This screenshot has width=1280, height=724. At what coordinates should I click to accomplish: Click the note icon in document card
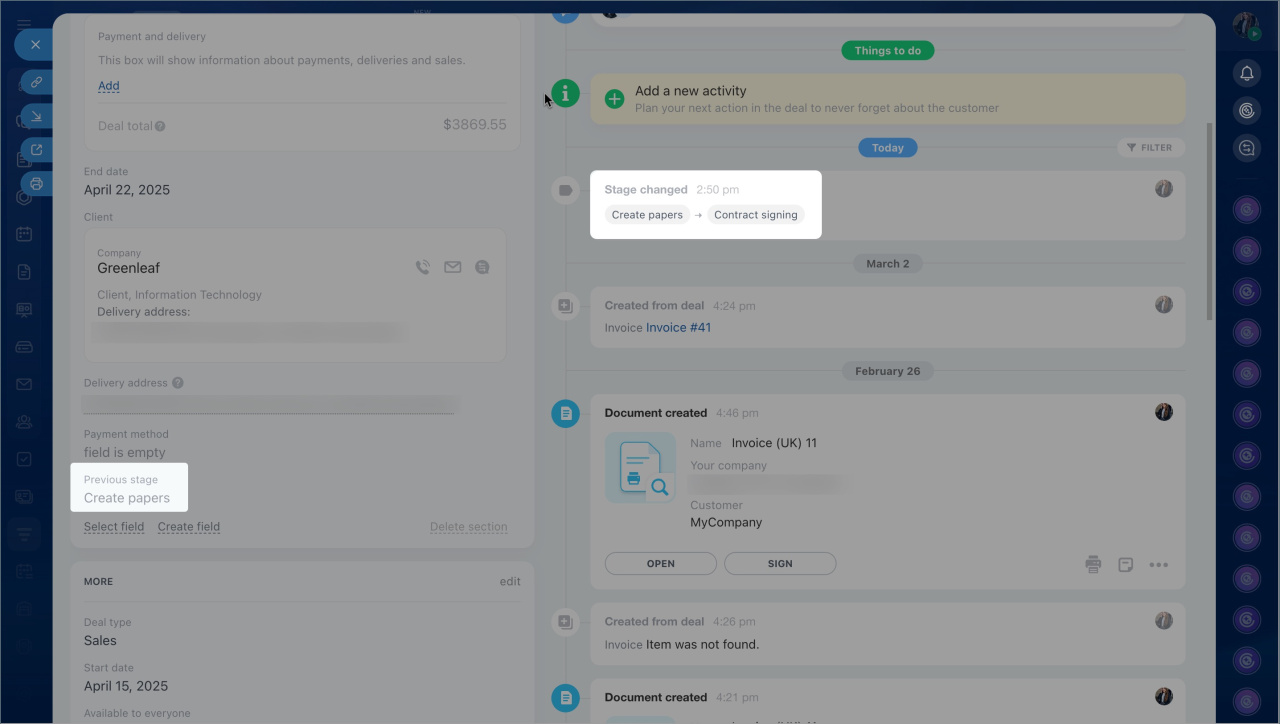pyautogui.click(x=1126, y=565)
